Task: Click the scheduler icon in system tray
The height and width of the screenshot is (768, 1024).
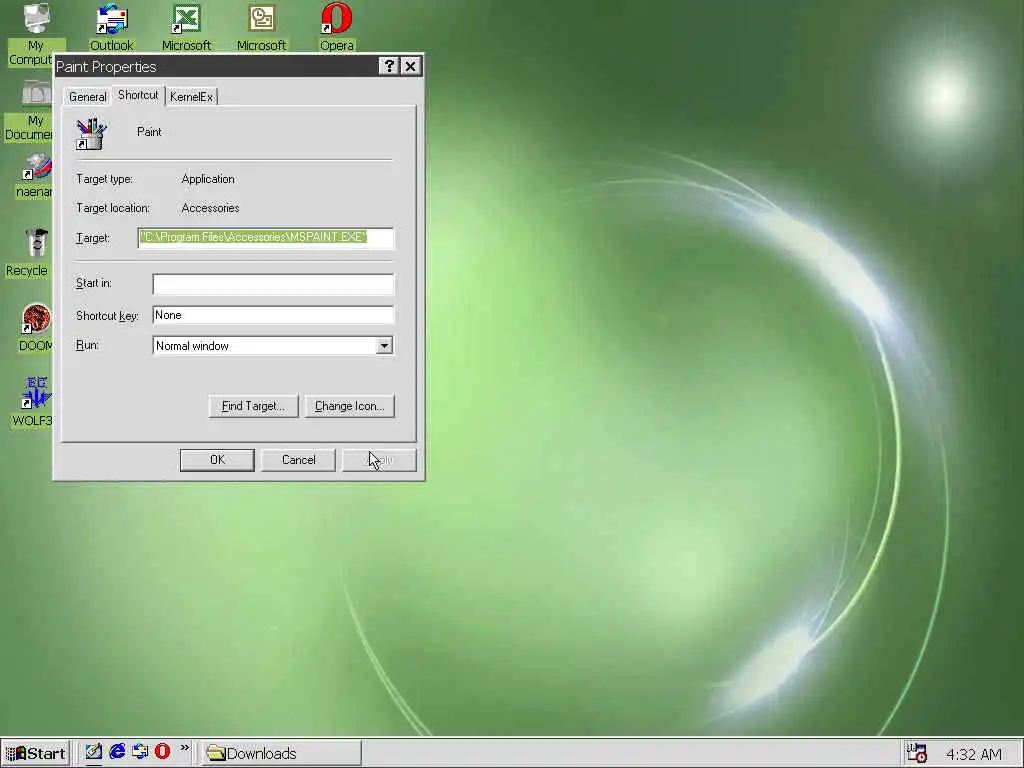Action: click(x=917, y=753)
